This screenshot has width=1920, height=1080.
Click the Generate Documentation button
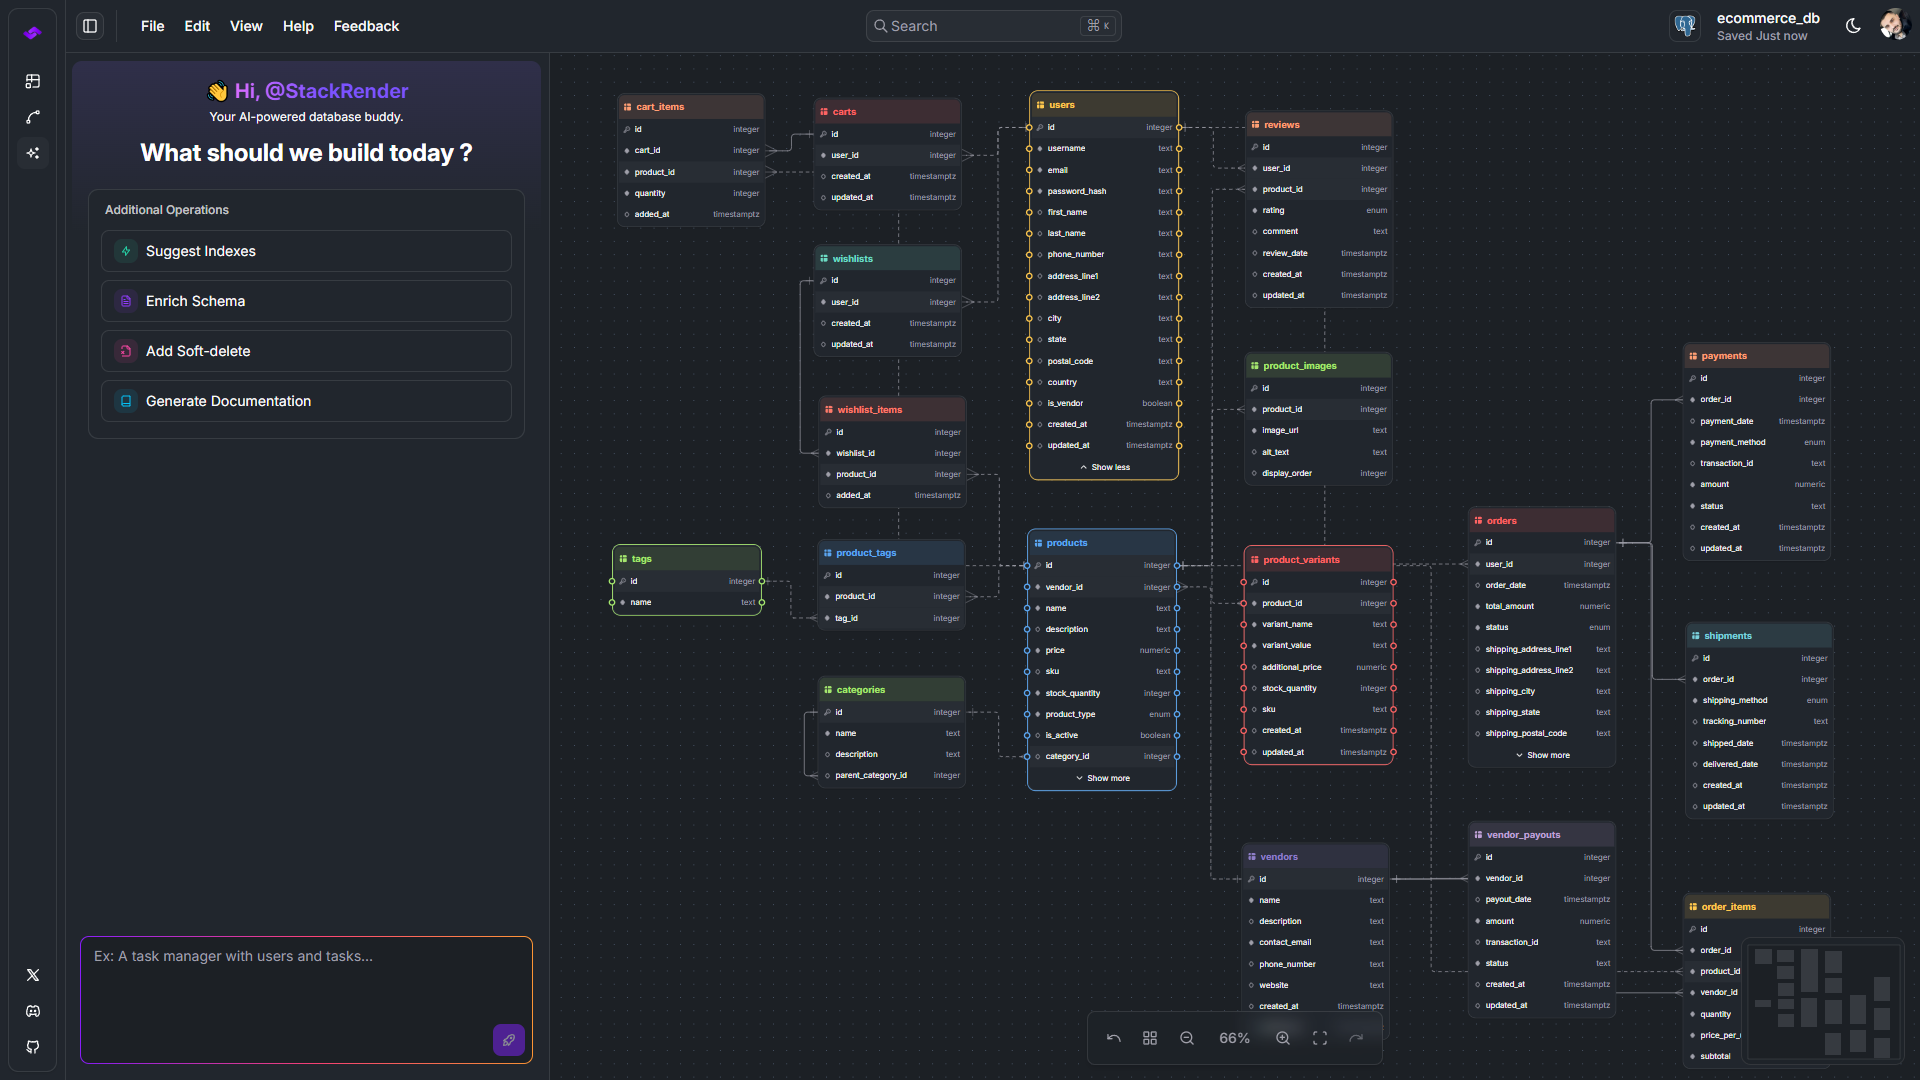click(306, 401)
